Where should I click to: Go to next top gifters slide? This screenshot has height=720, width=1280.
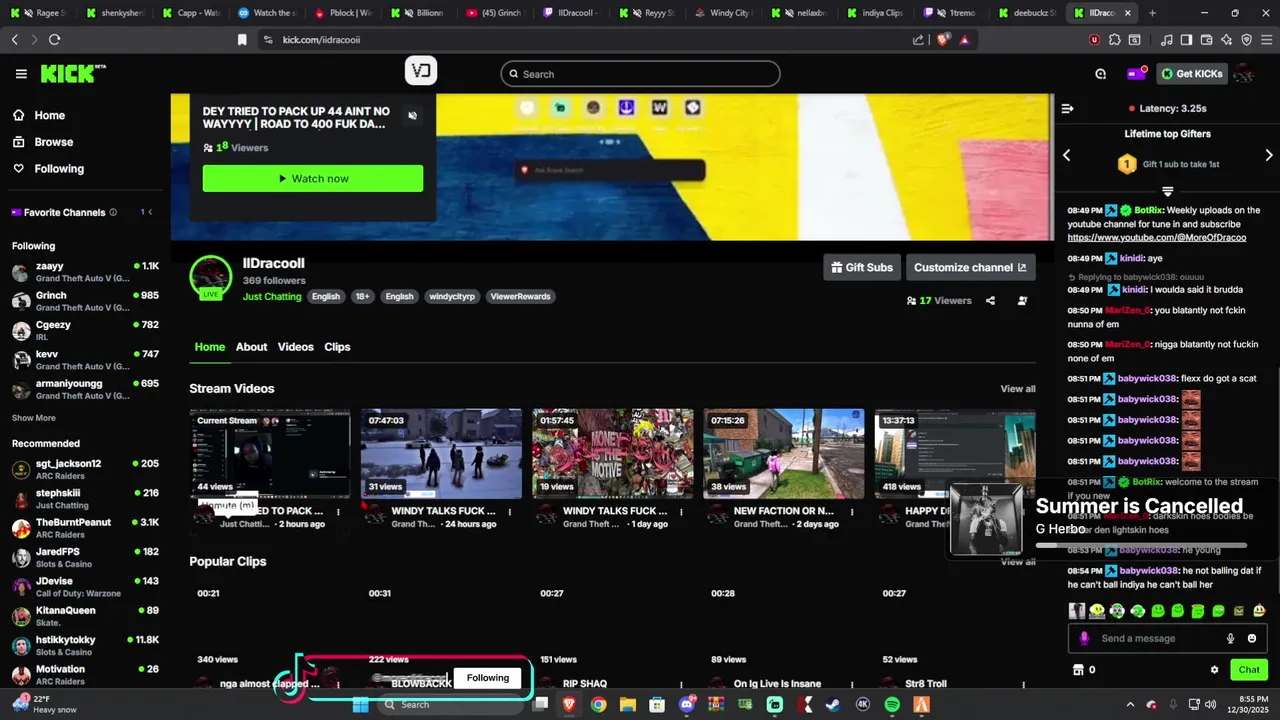coord(1269,155)
